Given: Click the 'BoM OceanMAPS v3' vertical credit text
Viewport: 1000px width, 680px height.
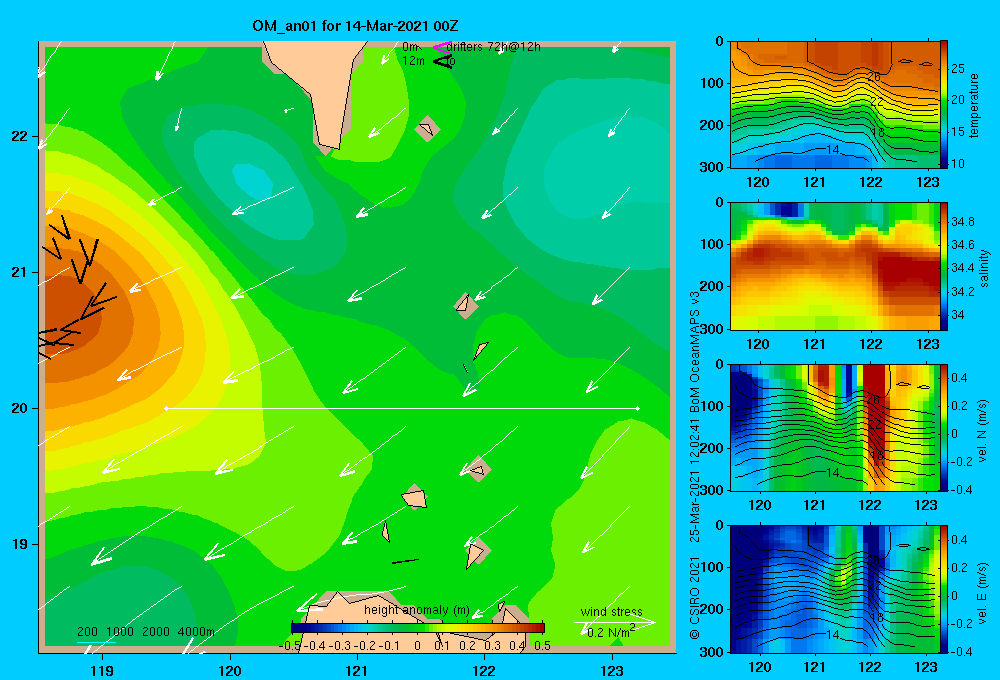Looking at the screenshot, I should (695, 352).
